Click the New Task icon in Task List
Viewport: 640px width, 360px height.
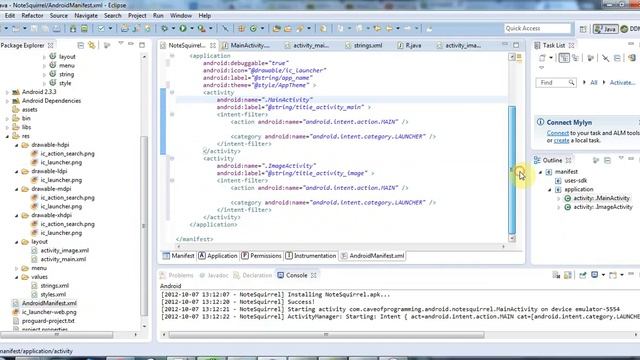click(542, 58)
